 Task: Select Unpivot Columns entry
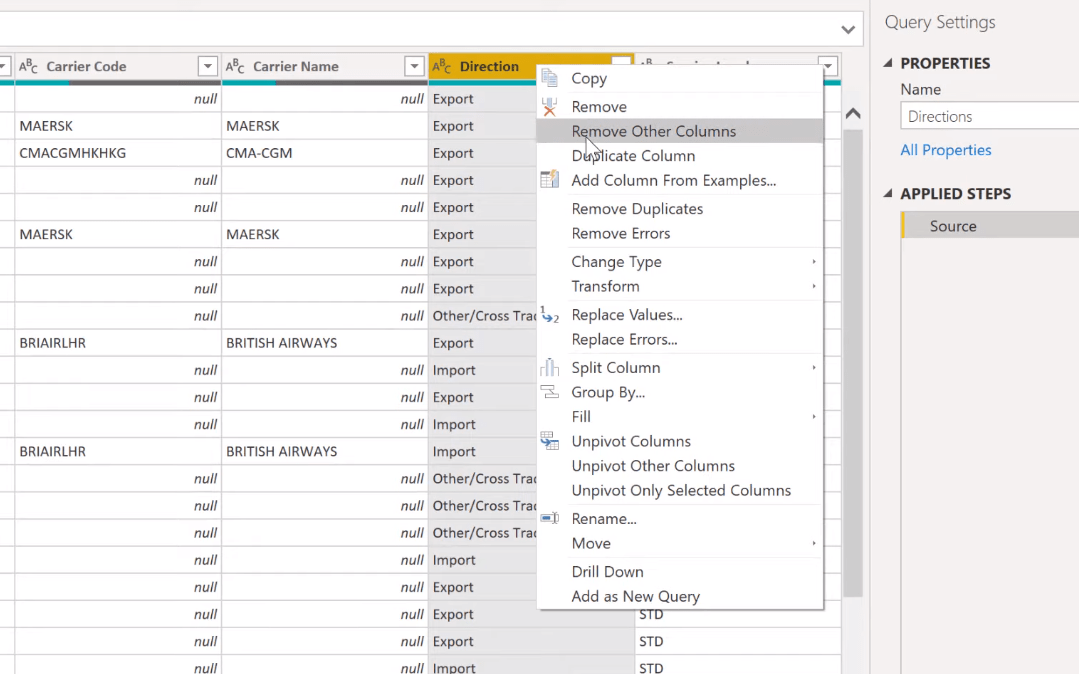(x=680, y=441)
